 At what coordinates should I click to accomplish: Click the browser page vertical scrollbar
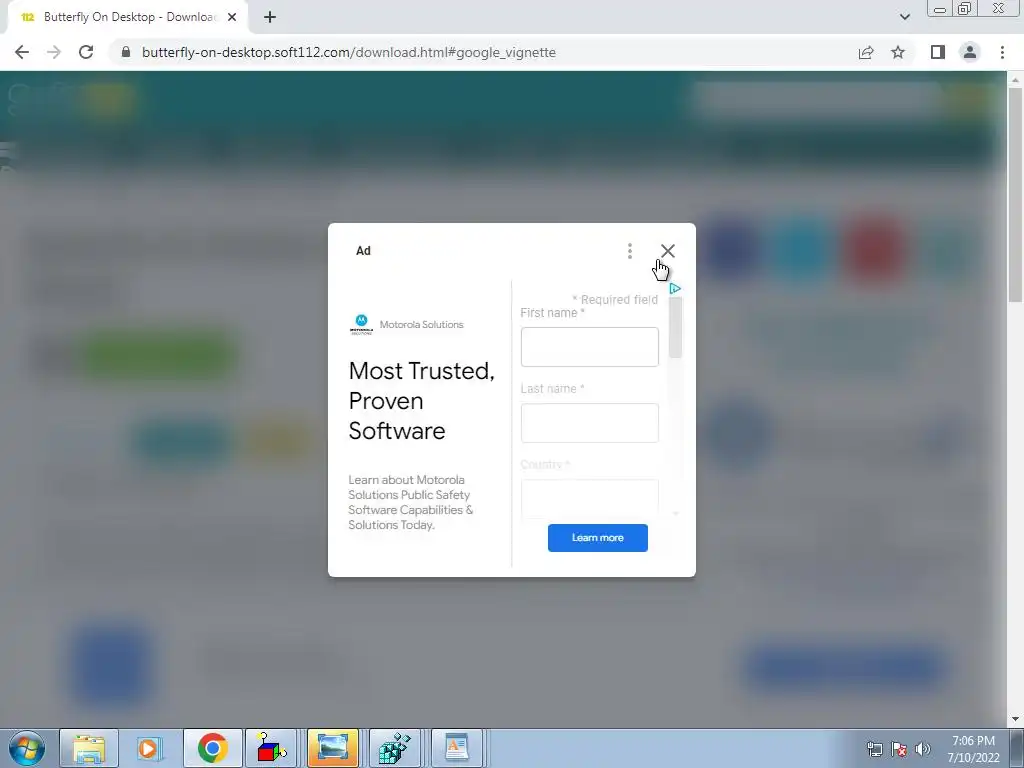coord(1015,195)
